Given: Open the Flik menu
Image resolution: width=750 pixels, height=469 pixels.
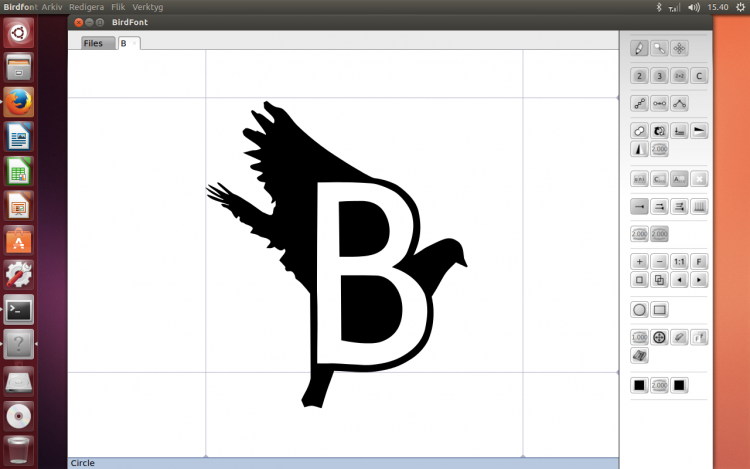Looking at the screenshot, I should 118,7.
